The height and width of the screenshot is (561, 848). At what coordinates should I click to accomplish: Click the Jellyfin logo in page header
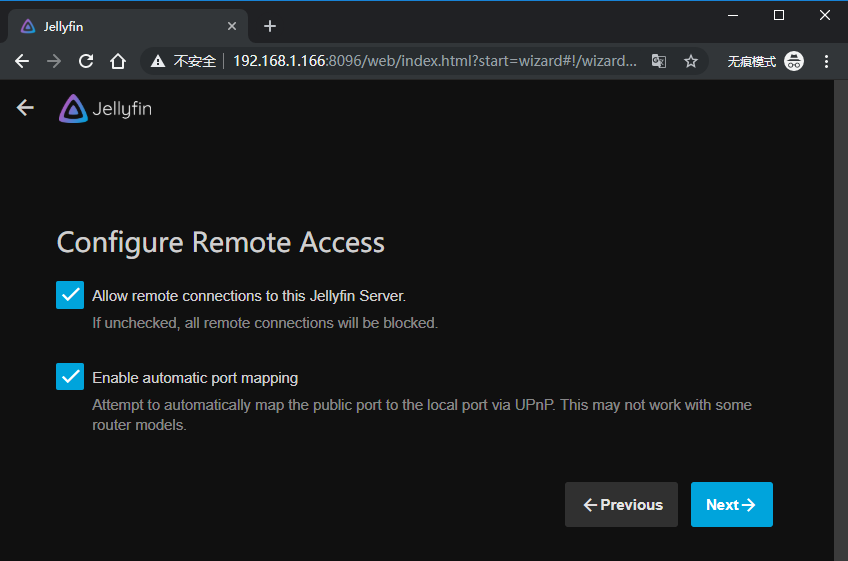tap(105, 109)
